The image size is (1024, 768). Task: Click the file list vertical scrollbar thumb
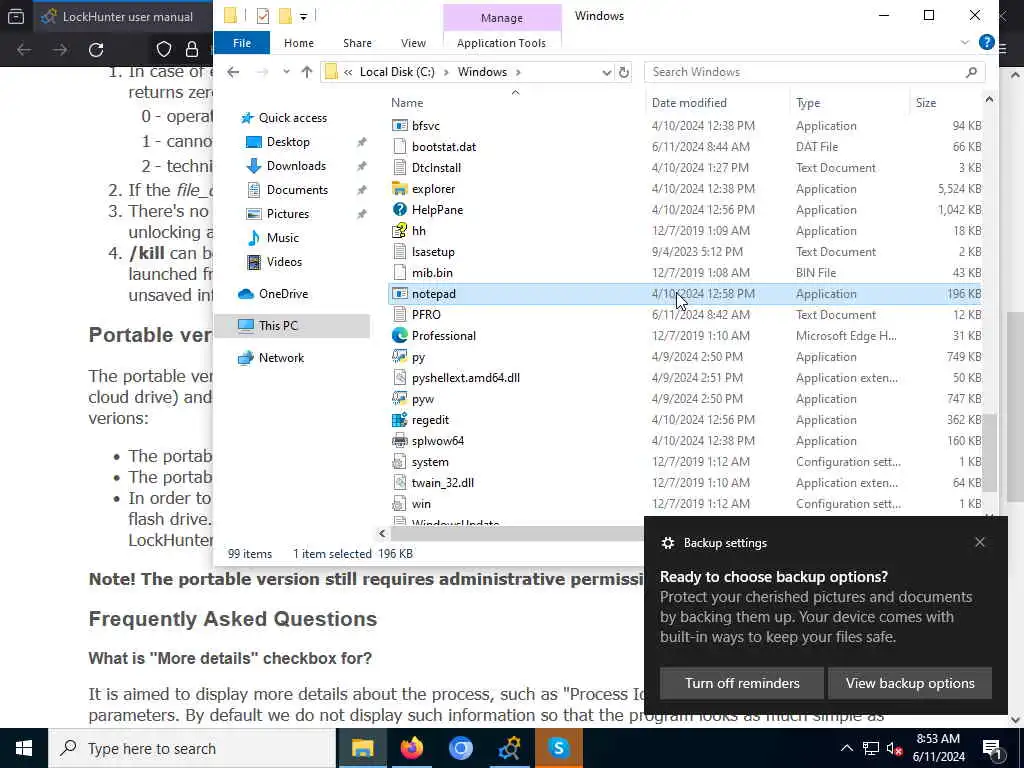(989, 452)
